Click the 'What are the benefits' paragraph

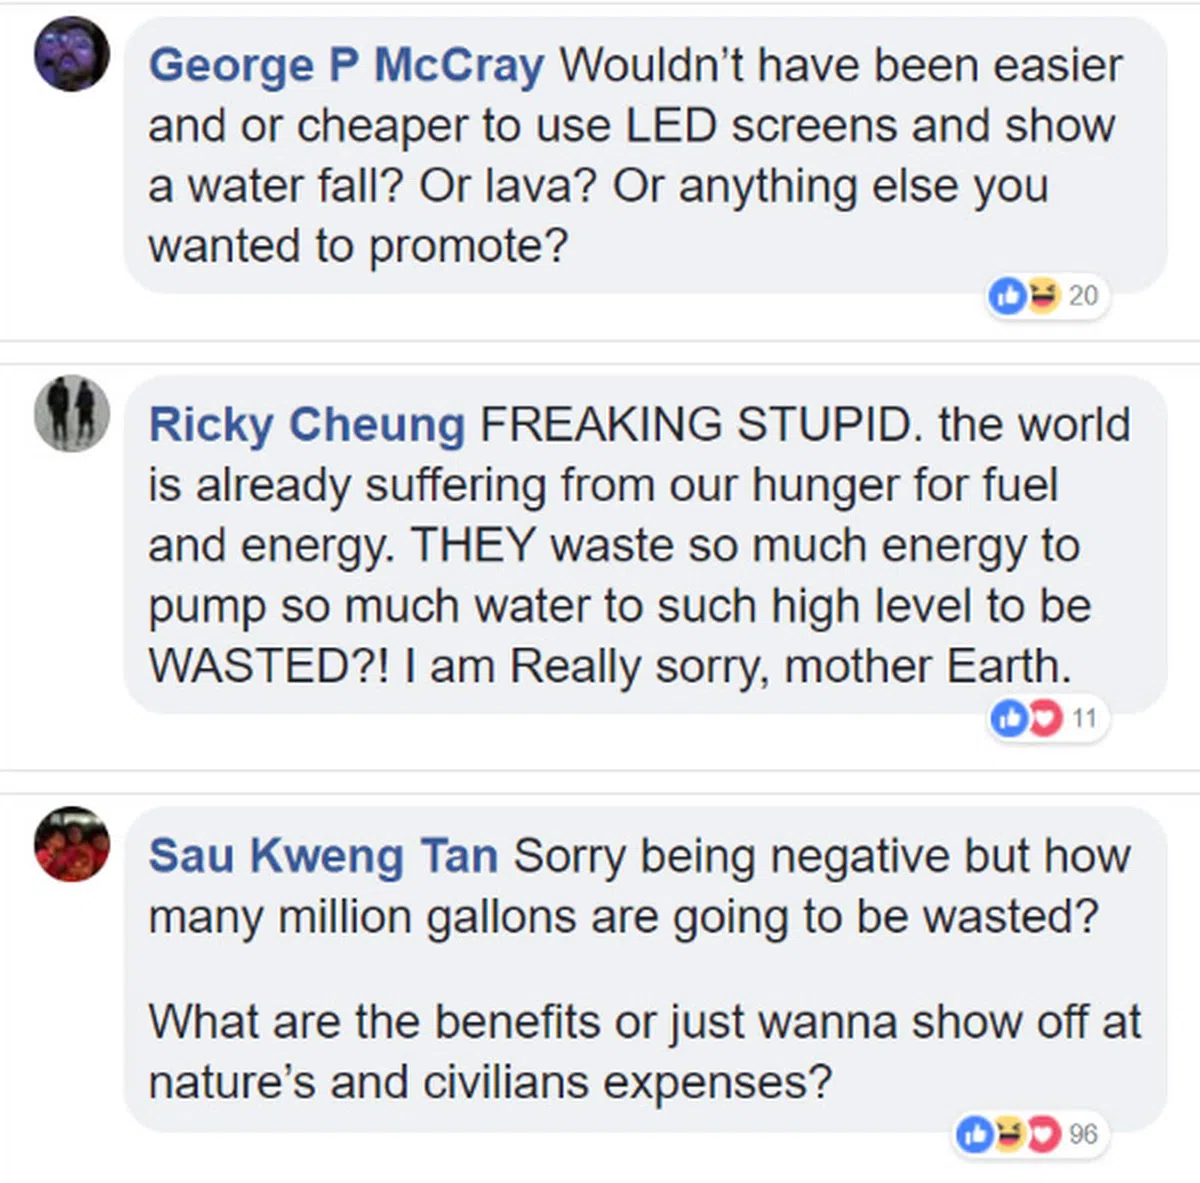point(640,1052)
